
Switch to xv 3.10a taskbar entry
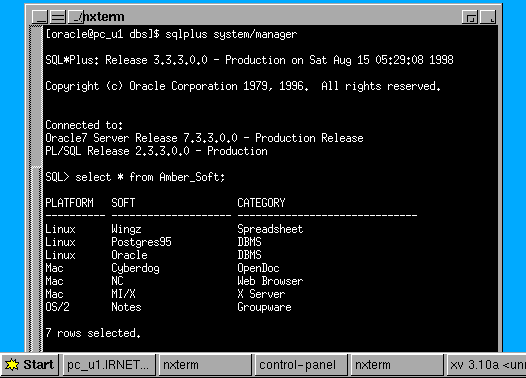pos(486,365)
